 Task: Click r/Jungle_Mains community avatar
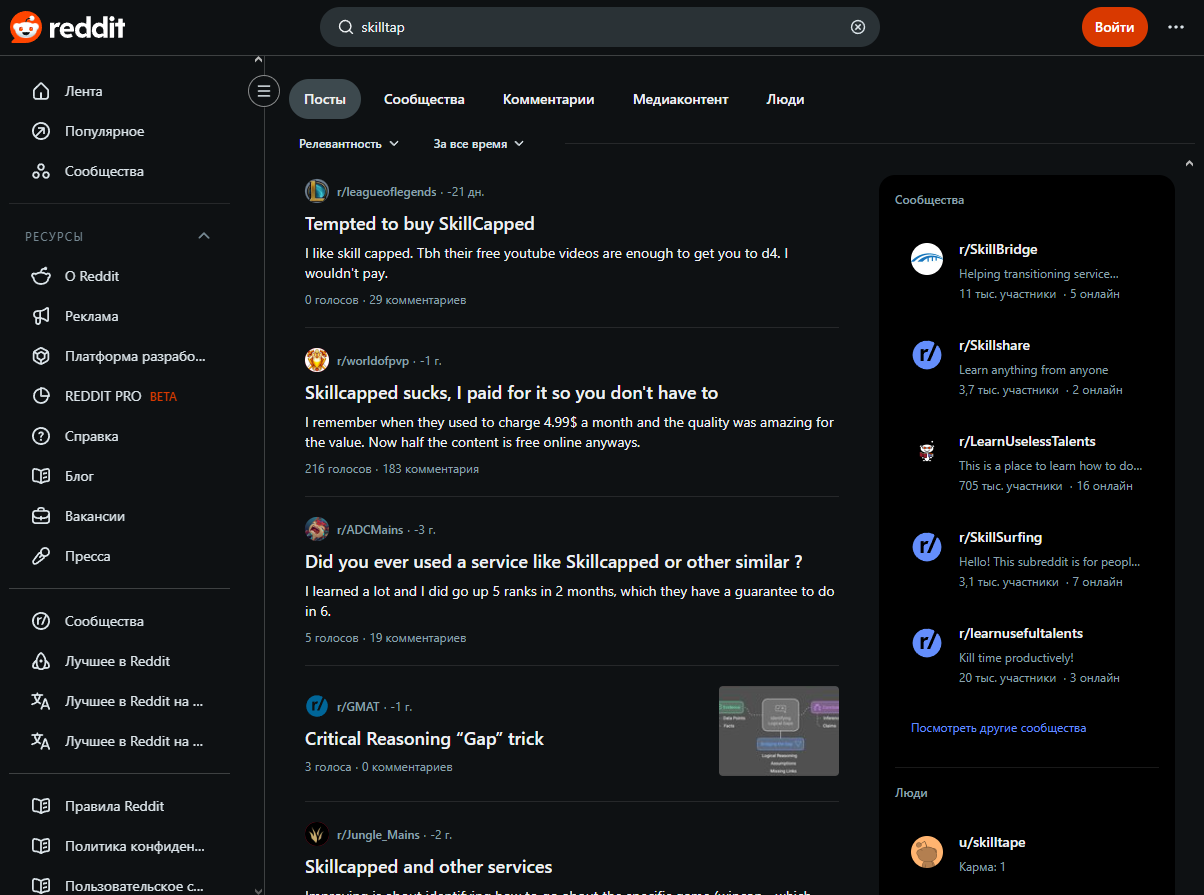click(317, 834)
